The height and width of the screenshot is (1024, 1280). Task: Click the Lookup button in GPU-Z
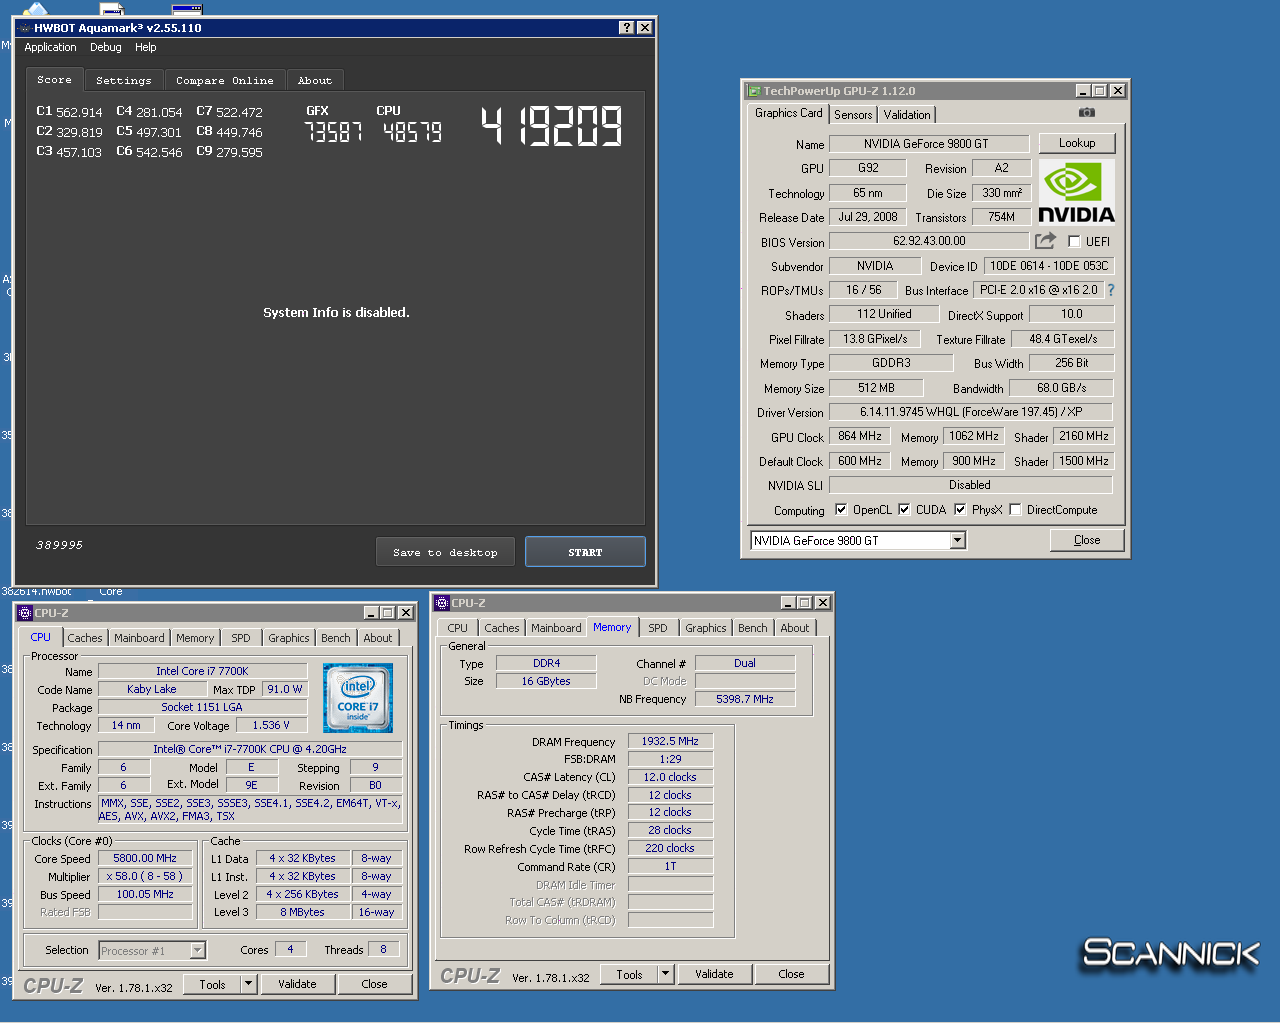[1077, 143]
